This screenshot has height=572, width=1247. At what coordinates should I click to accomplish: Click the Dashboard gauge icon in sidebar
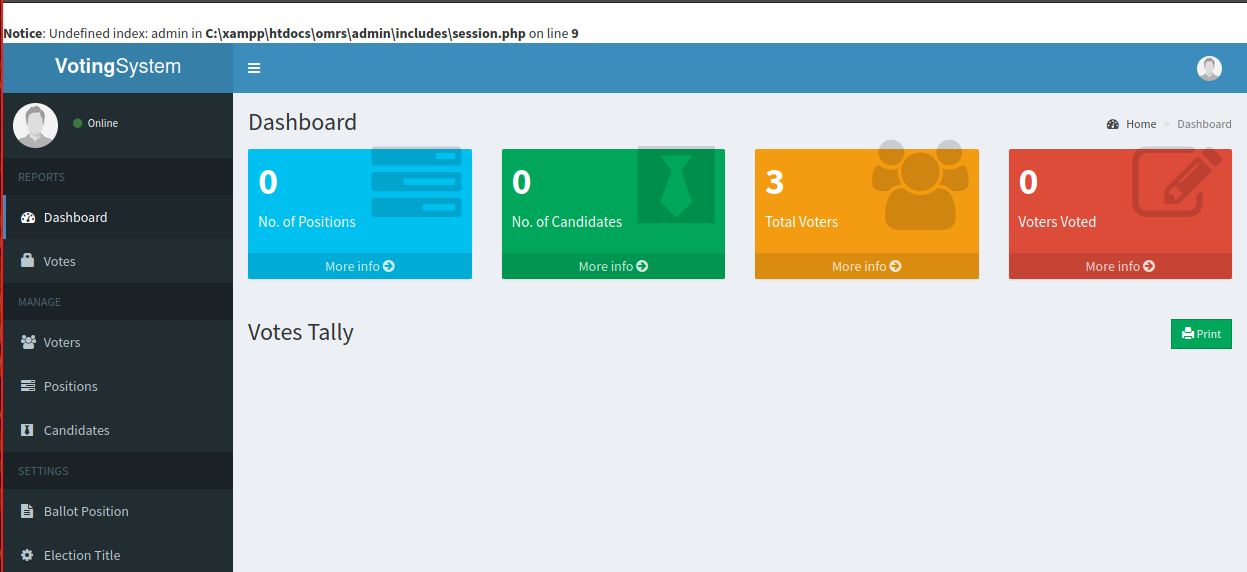point(28,217)
